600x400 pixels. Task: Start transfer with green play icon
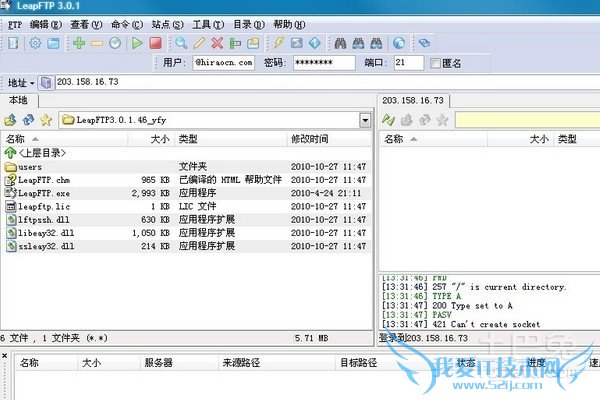click(x=137, y=43)
